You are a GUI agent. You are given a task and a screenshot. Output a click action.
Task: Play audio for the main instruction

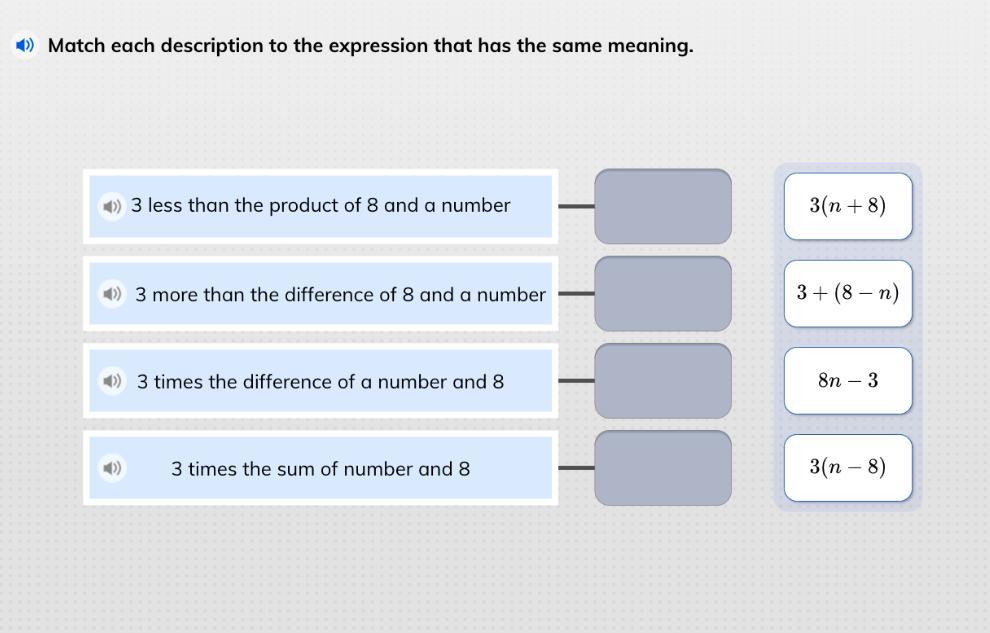click(x=25, y=45)
